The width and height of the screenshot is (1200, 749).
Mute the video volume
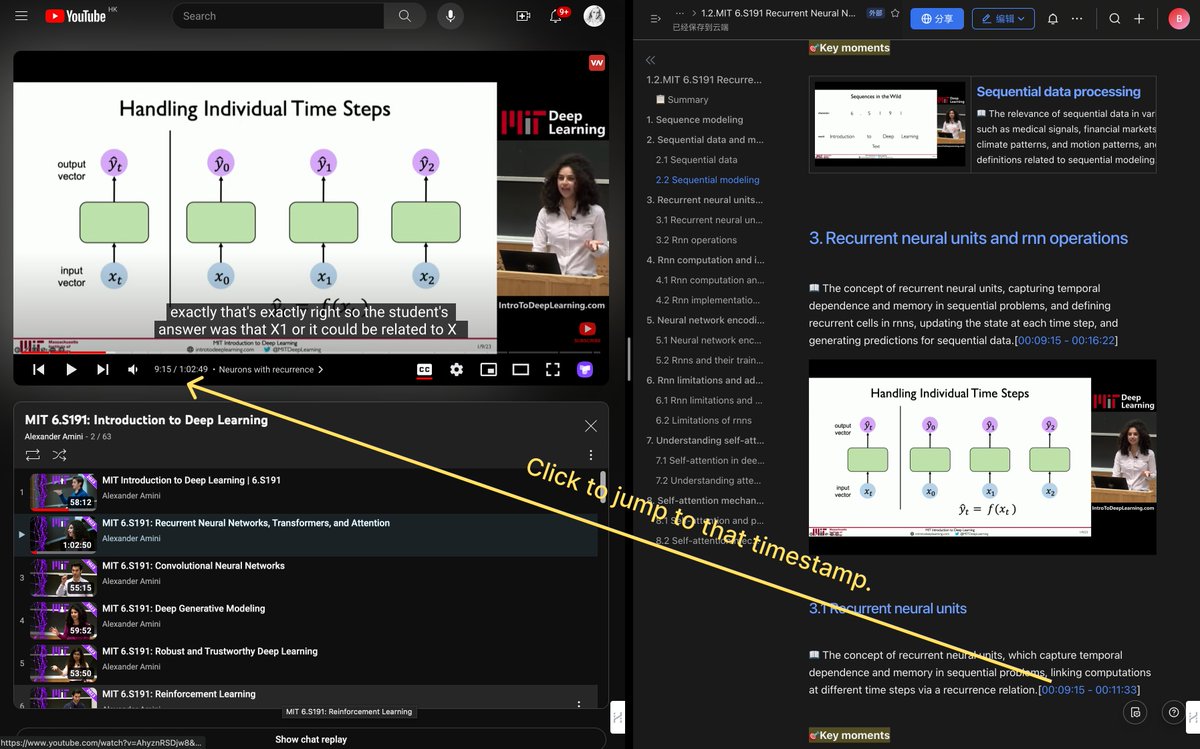(133, 369)
